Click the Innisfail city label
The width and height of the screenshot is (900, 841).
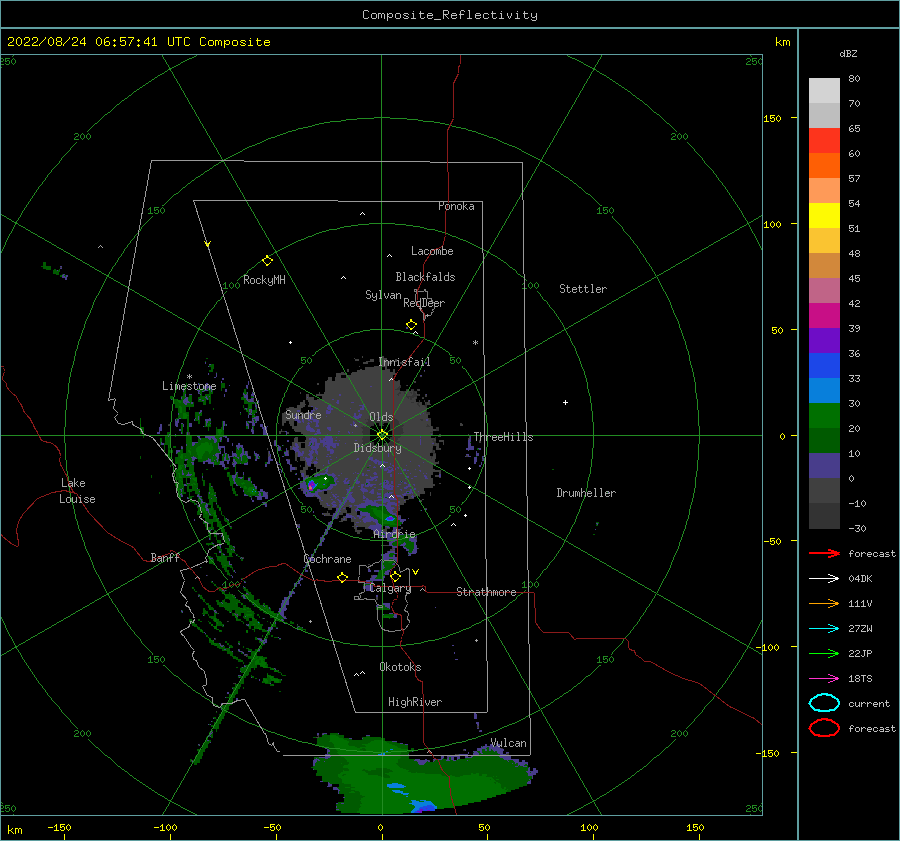(404, 362)
